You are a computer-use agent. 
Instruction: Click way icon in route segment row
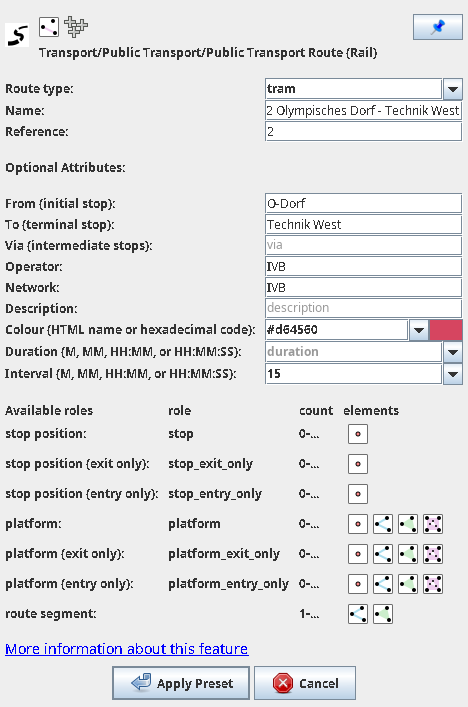[x=358, y=614]
